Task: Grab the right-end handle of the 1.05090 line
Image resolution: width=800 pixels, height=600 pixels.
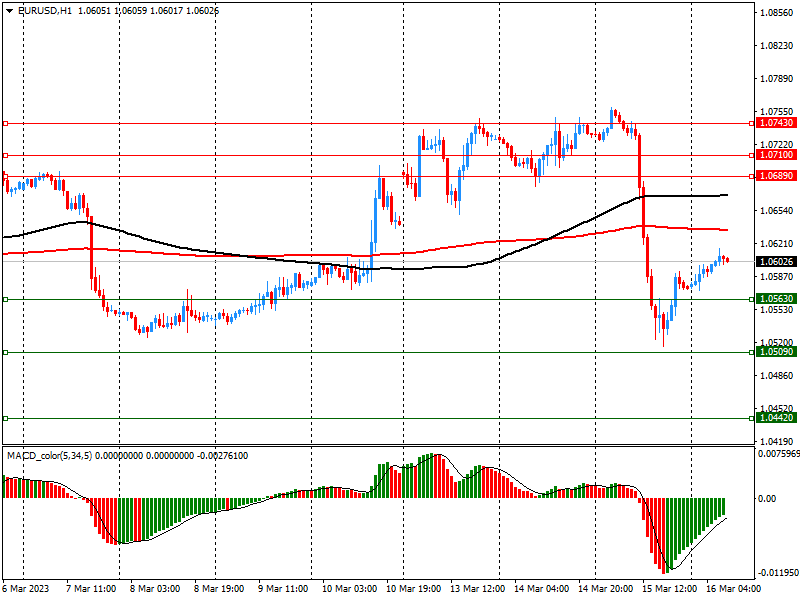Action: point(752,353)
